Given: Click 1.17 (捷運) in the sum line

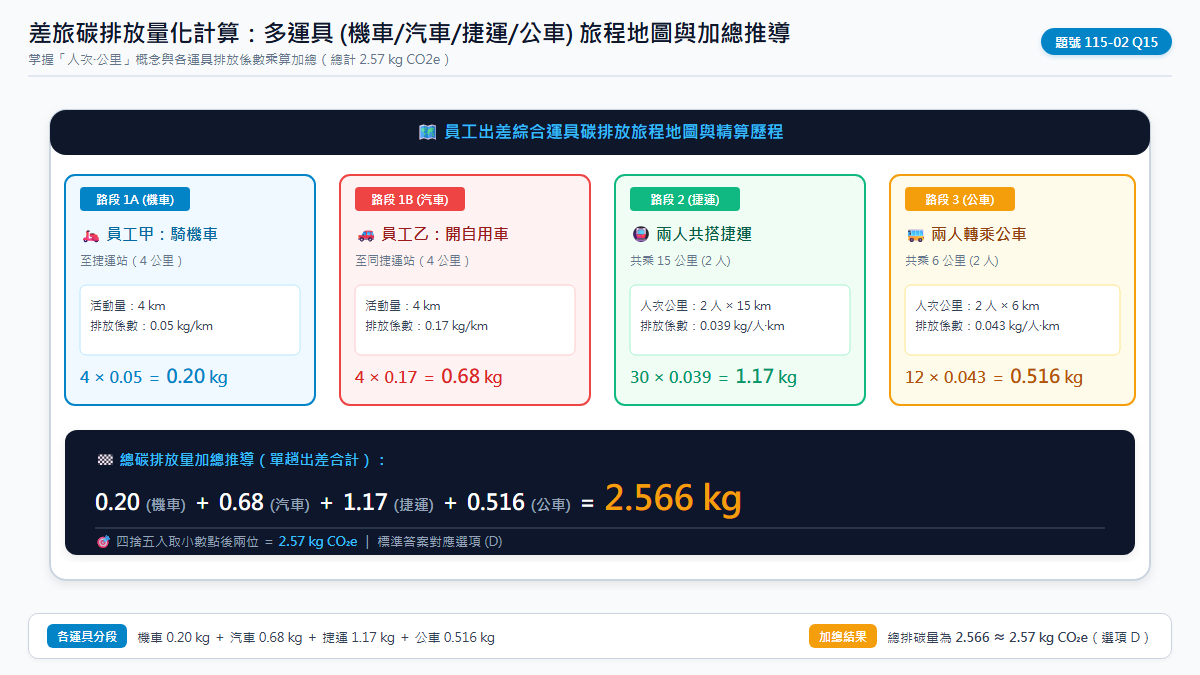Looking at the screenshot, I should pyautogui.click(x=389, y=502).
